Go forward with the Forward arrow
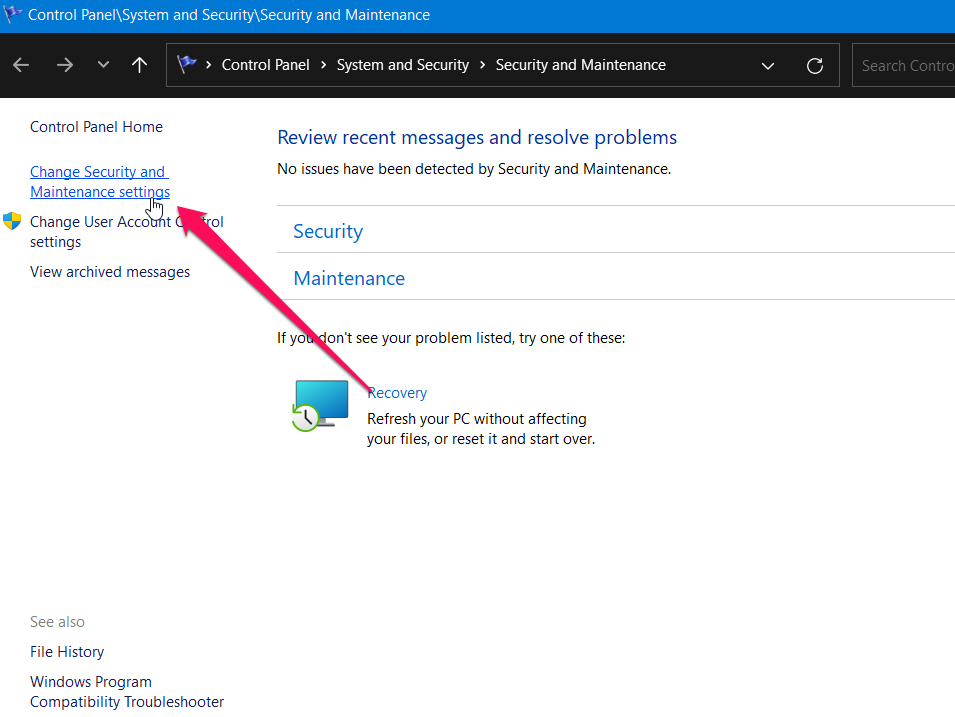955x717 pixels. tap(65, 65)
